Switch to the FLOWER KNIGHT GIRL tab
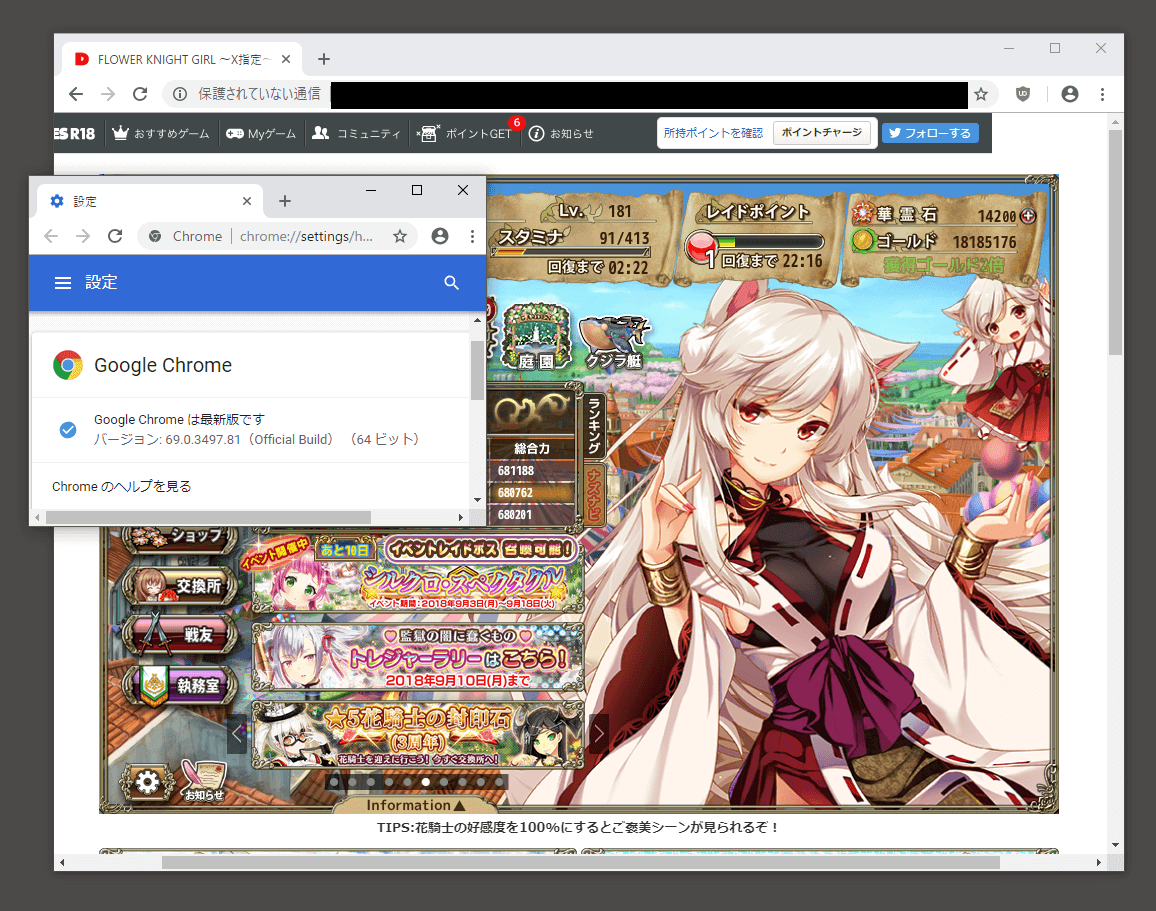This screenshot has width=1156, height=911. (x=182, y=59)
